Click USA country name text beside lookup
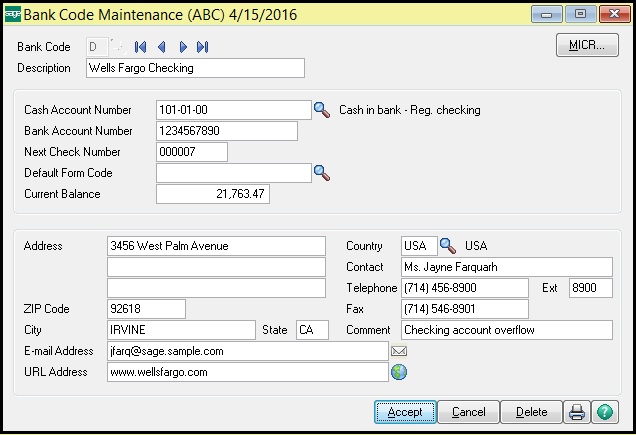 point(476,246)
